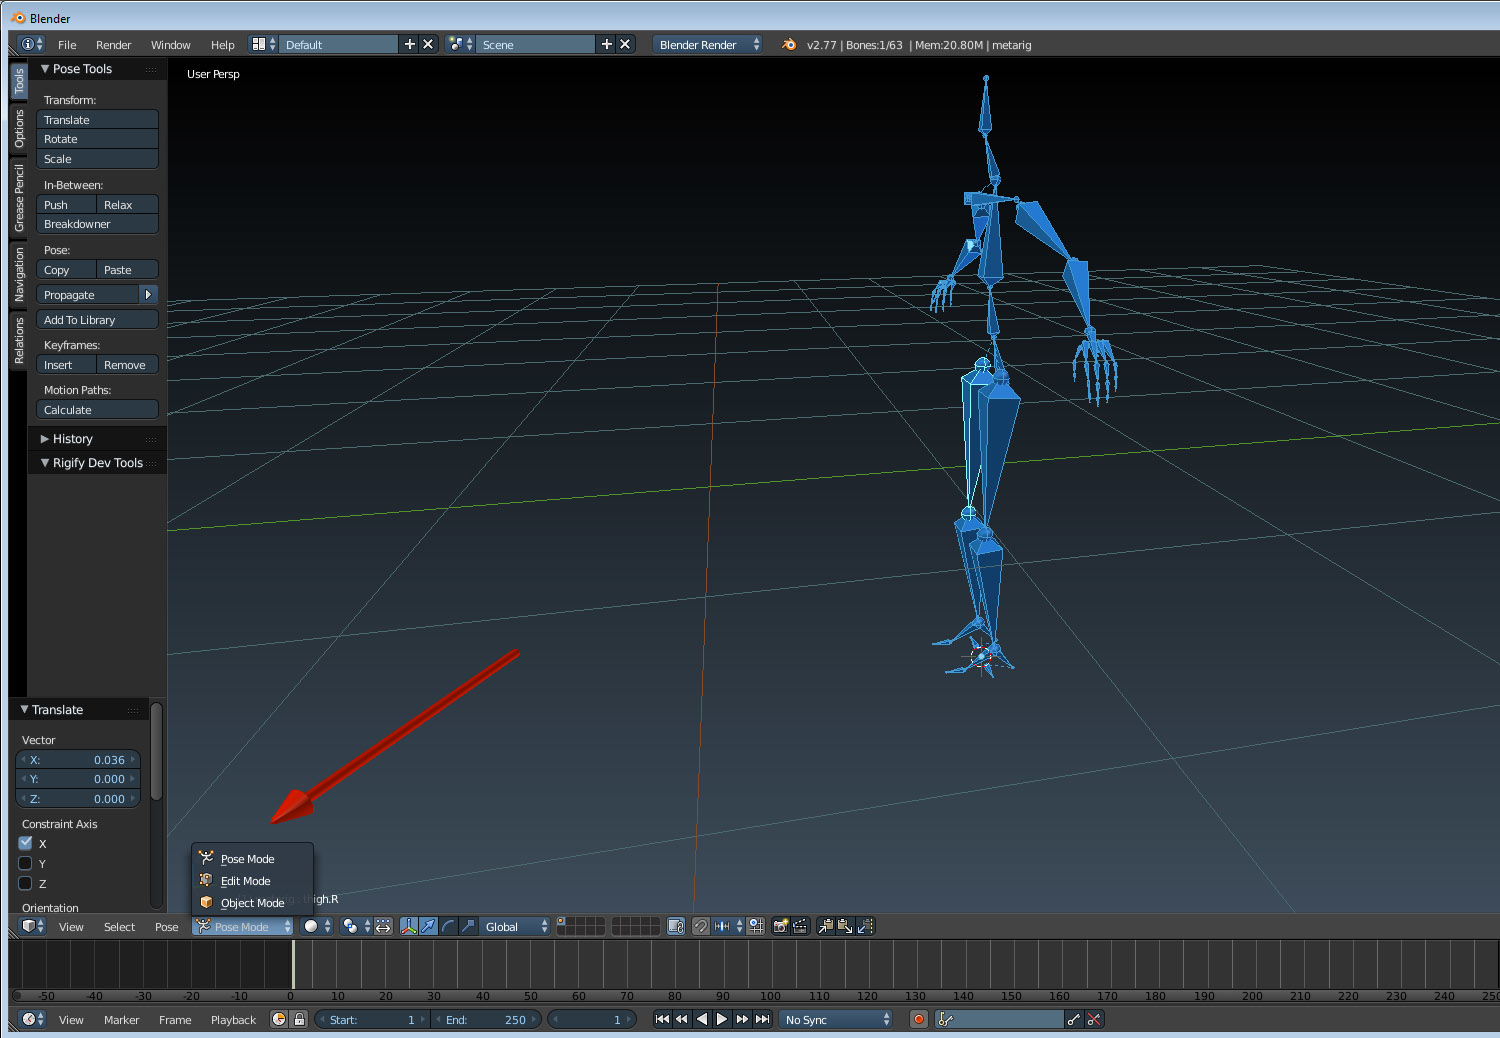This screenshot has height=1038, width=1500.
Task: Click the OpenGL render animation clapper icon
Action: [800, 926]
